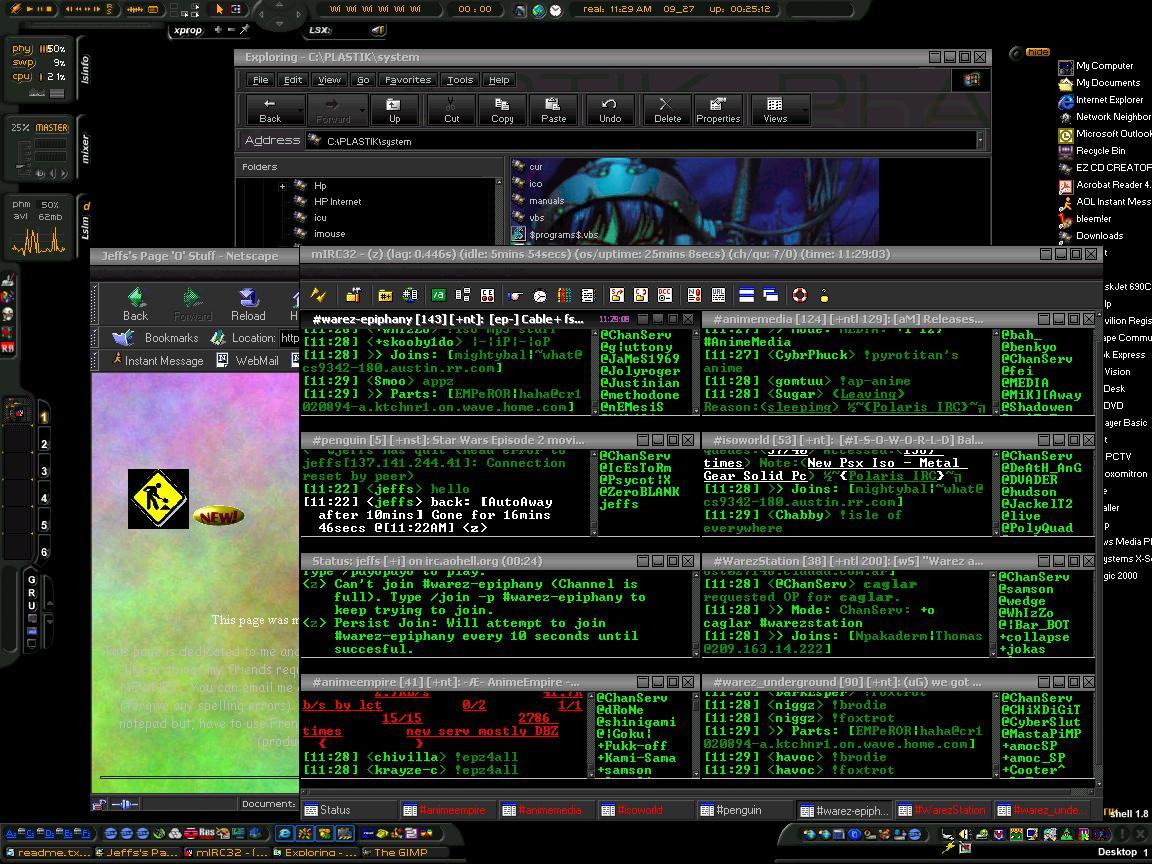Open the Explorer Address bar dropdown
The height and width of the screenshot is (864, 1152).
[979, 141]
